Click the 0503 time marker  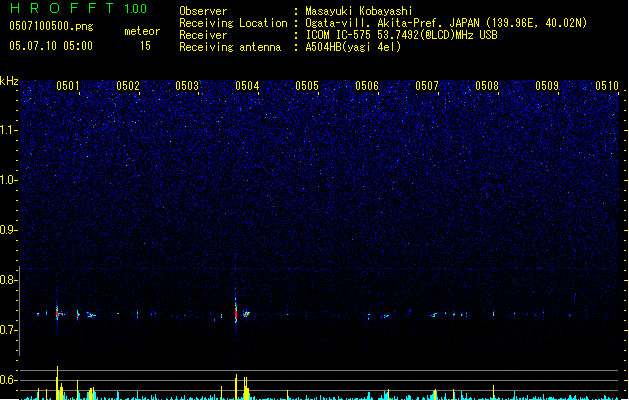point(187,86)
